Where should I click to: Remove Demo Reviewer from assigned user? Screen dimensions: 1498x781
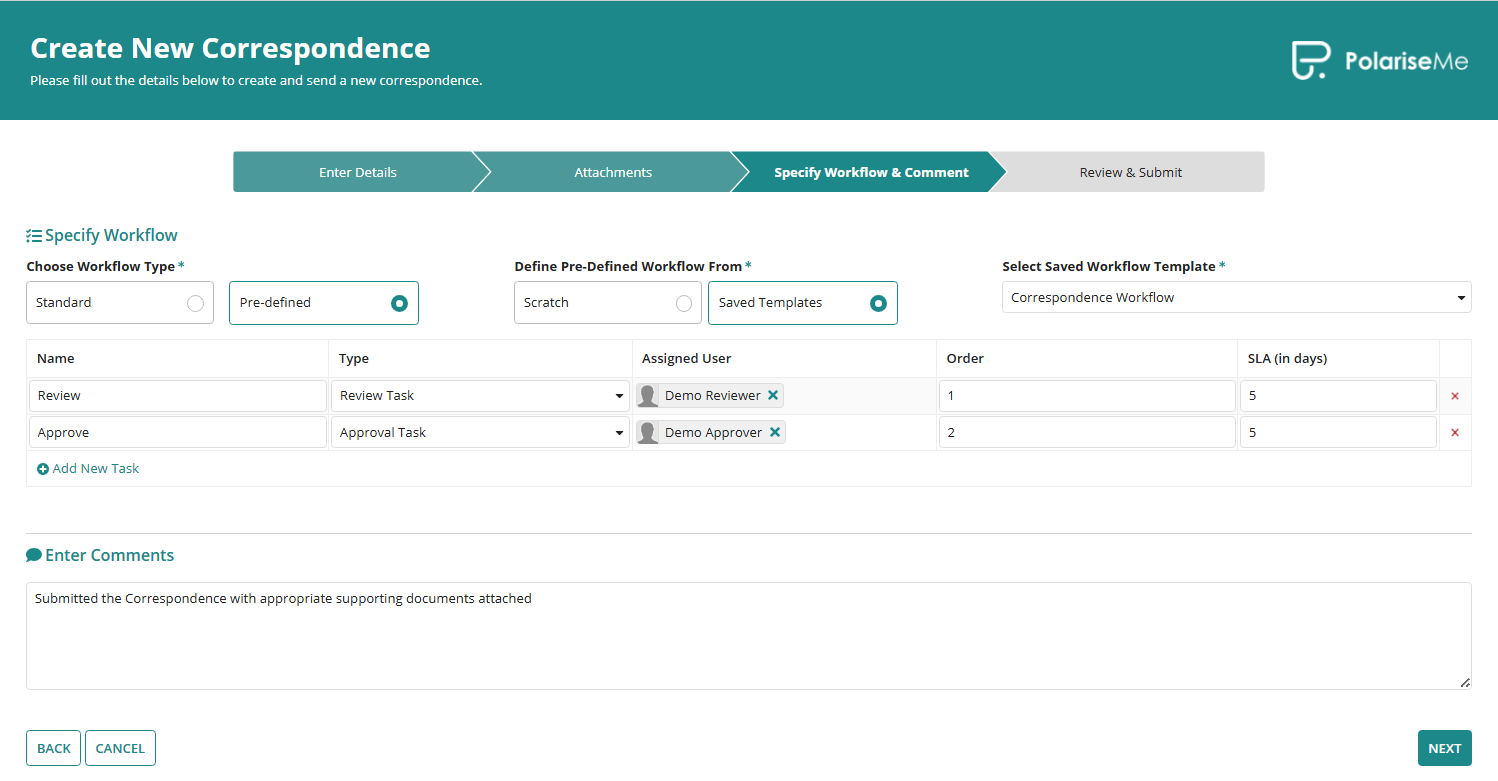point(773,396)
